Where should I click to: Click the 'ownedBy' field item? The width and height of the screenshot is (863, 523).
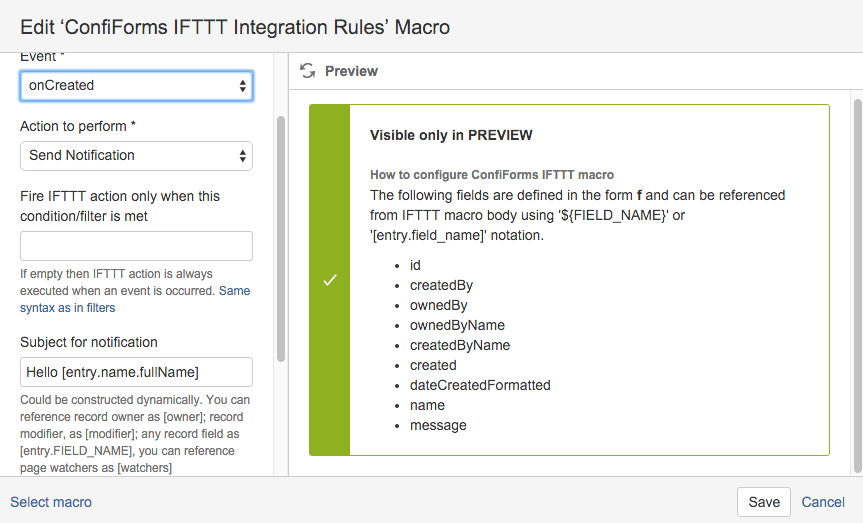click(x=439, y=305)
